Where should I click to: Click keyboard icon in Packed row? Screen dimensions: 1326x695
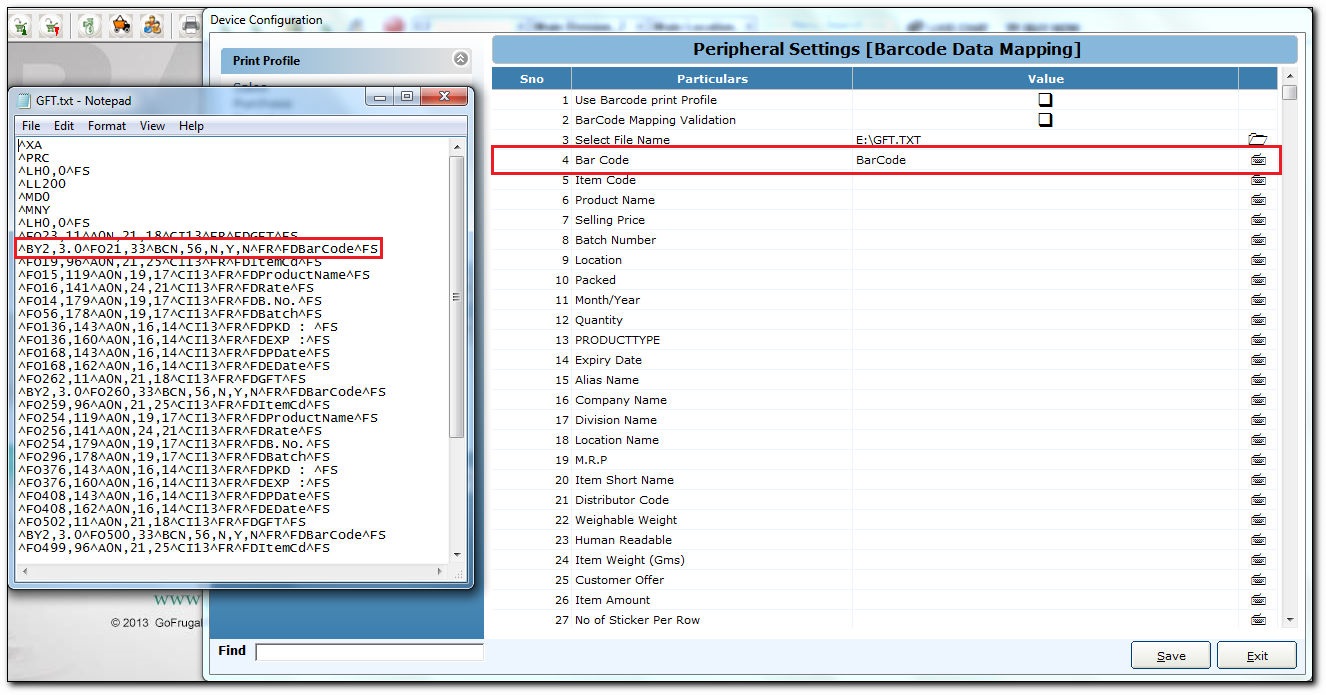click(1258, 280)
